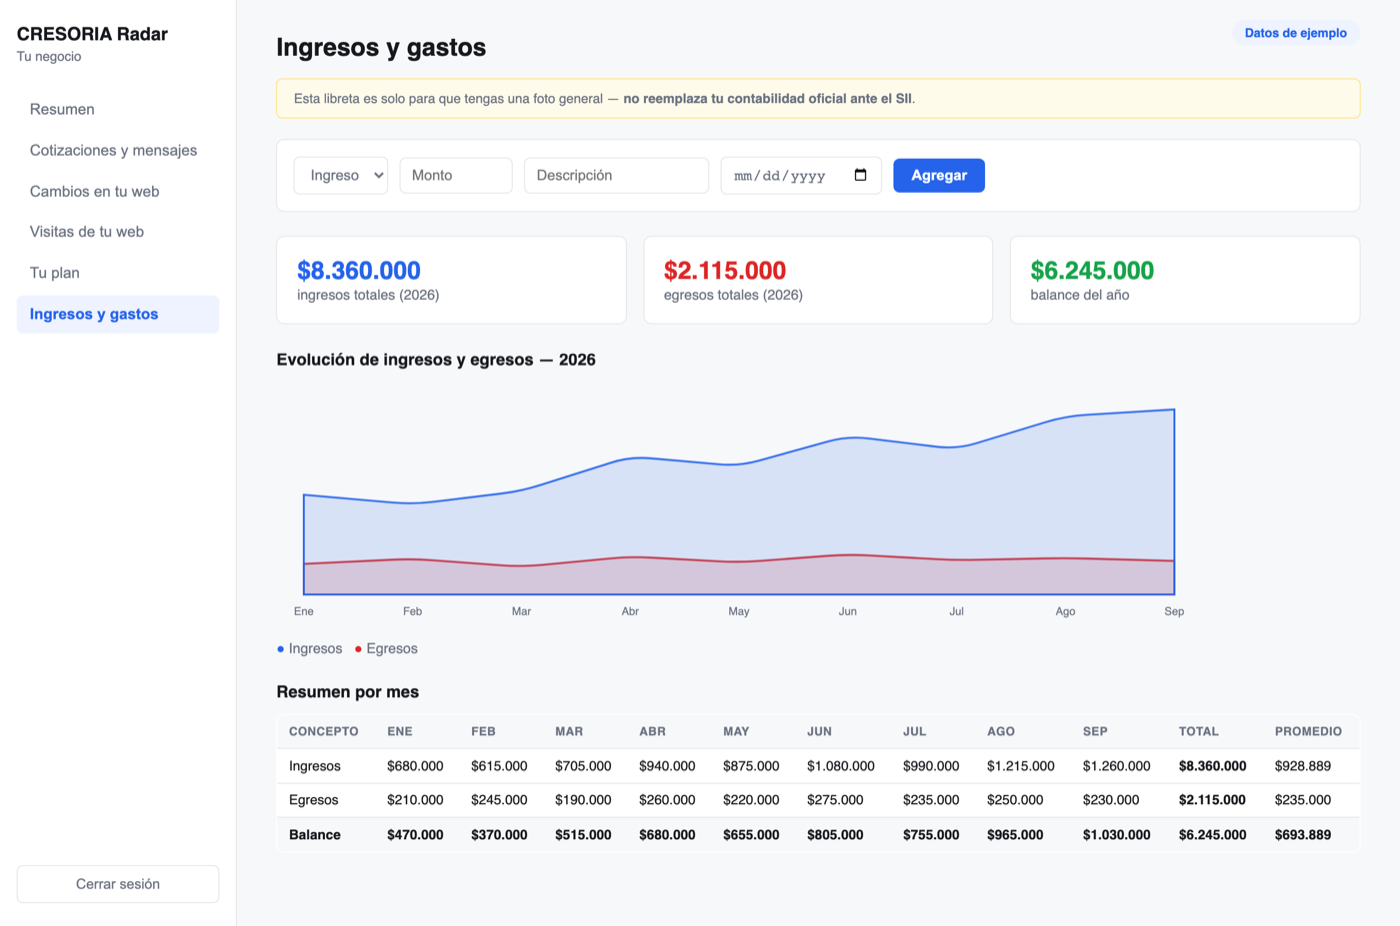
Task: Click the $1.260.000 Sep ingresos cell
Action: pos(1116,766)
